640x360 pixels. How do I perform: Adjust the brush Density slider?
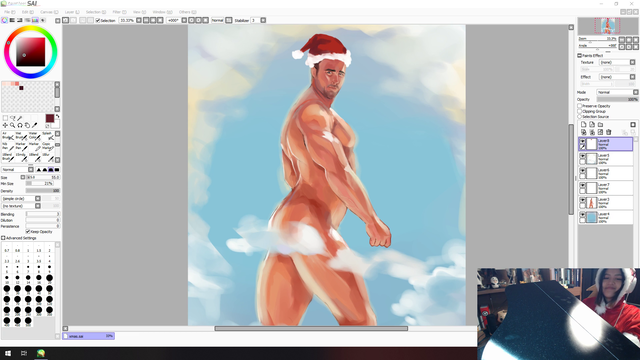pyautogui.click(x=43, y=191)
